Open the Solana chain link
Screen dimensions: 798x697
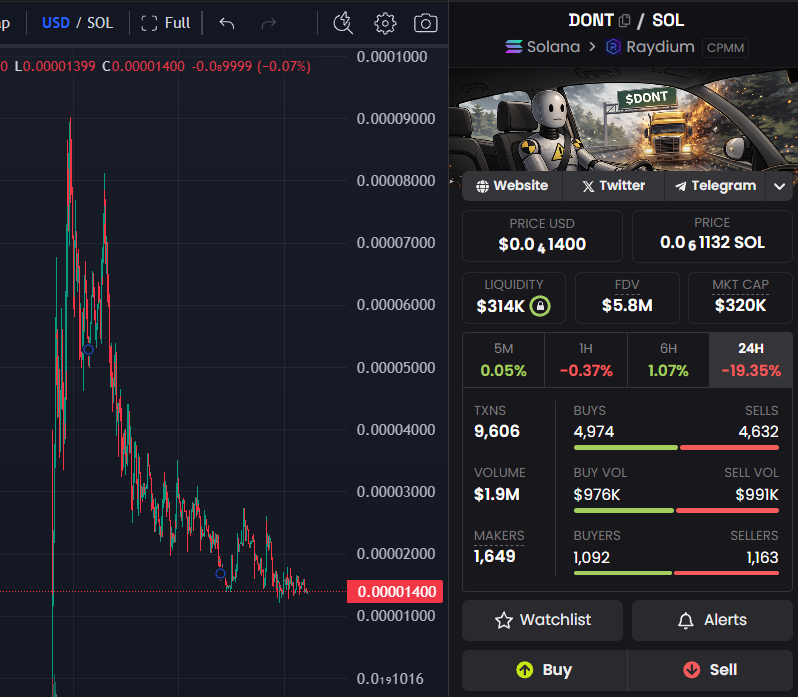tap(543, 47)
